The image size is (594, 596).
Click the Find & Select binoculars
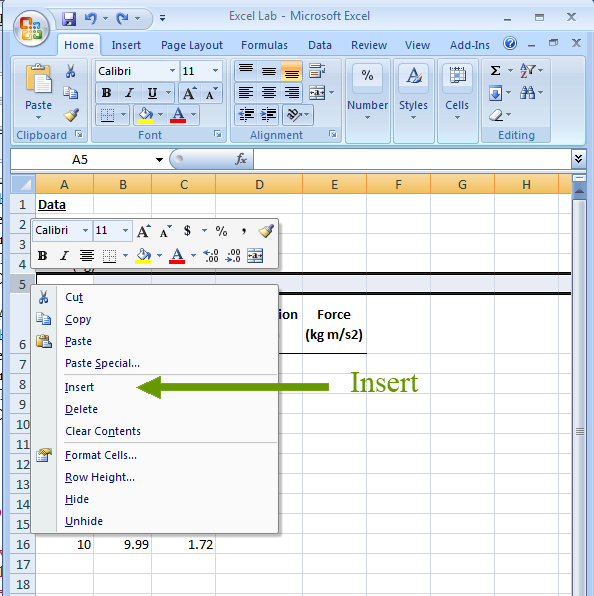coord(527,93)
